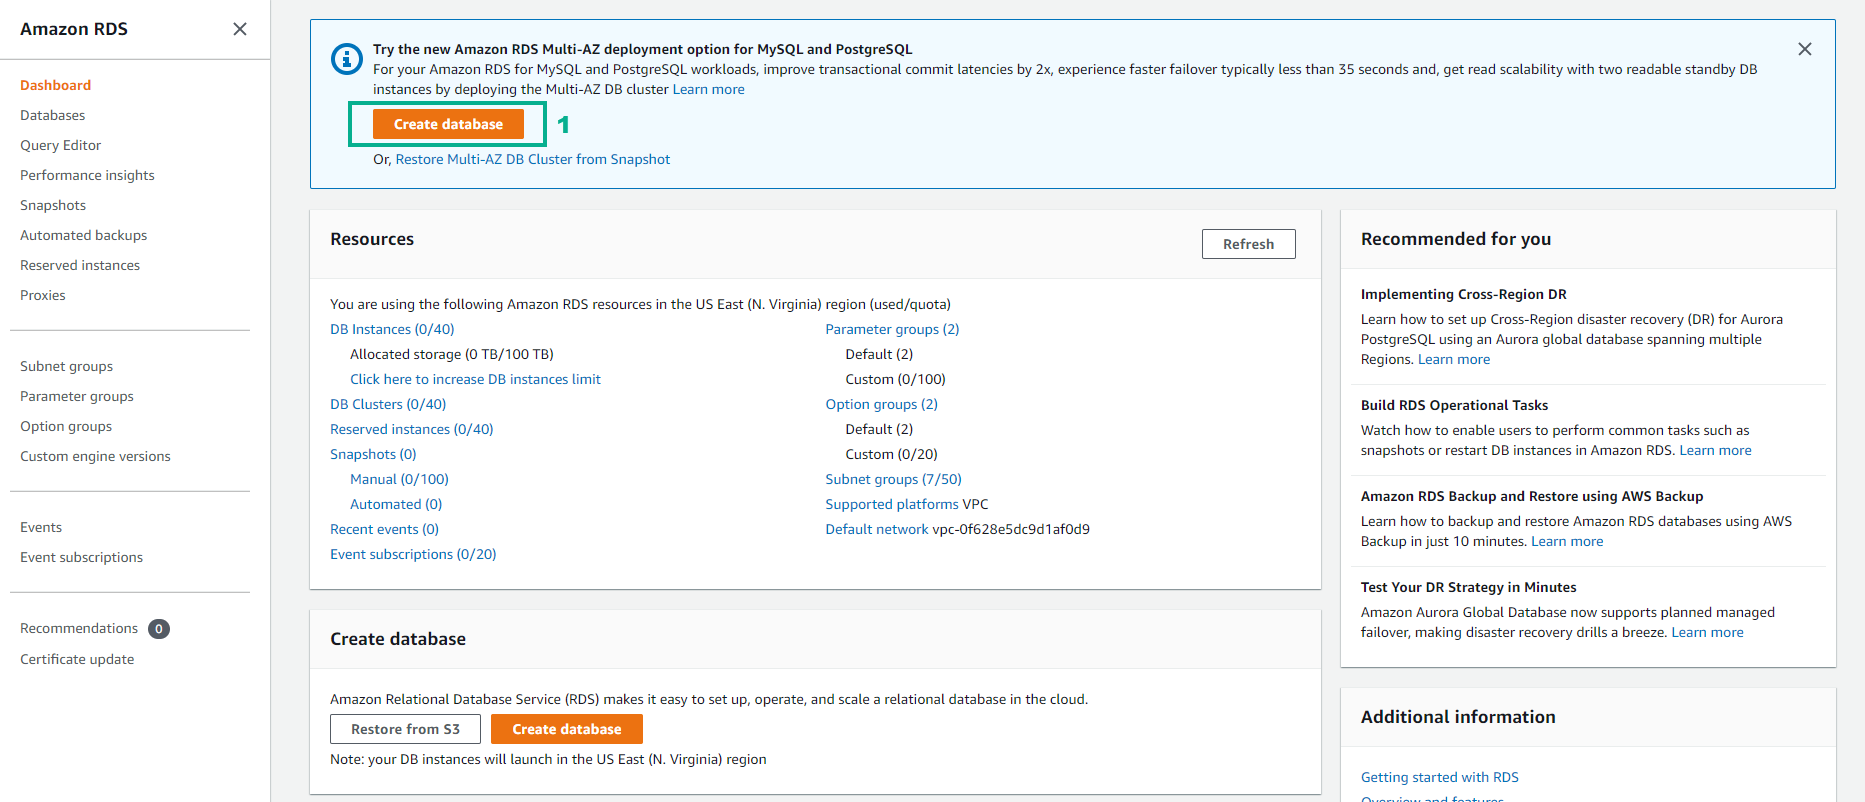The image size is (1865, 802).
Task: Go to Reserved instances in the sidebar
Action: coord(80,265)
